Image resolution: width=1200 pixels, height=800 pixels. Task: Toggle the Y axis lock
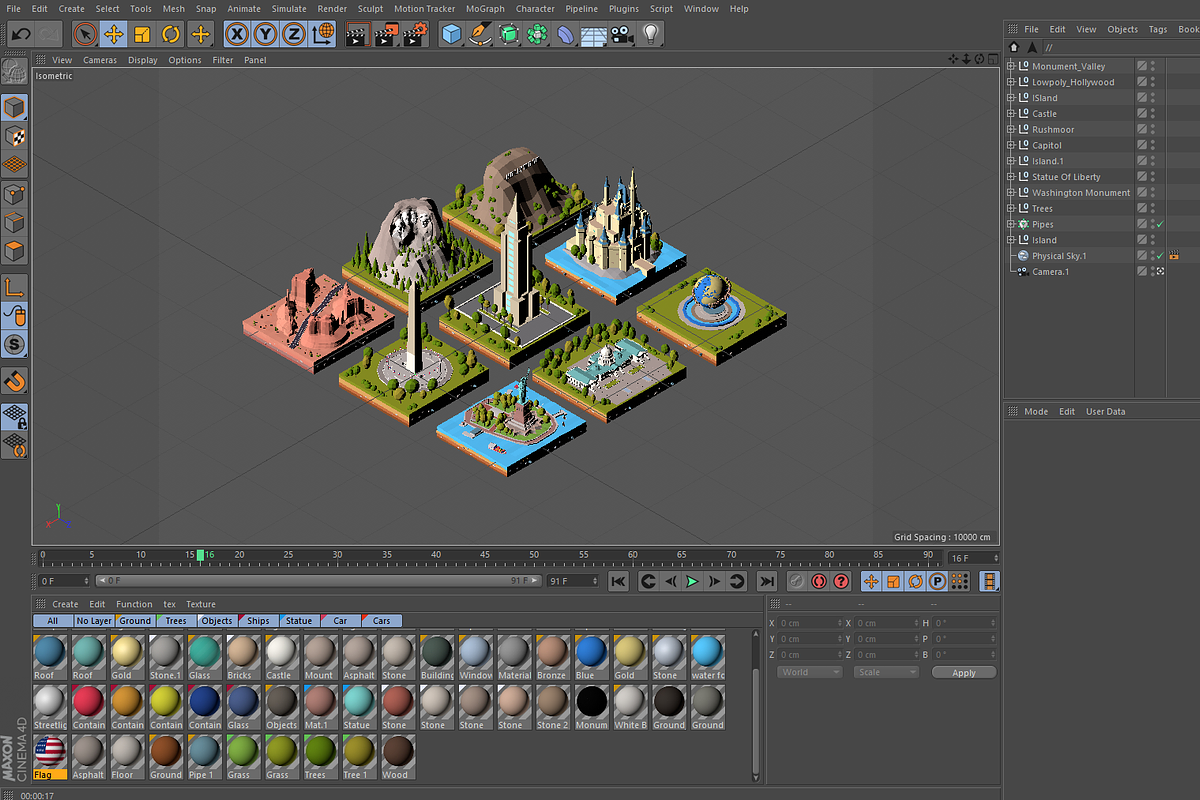(265, 35)
